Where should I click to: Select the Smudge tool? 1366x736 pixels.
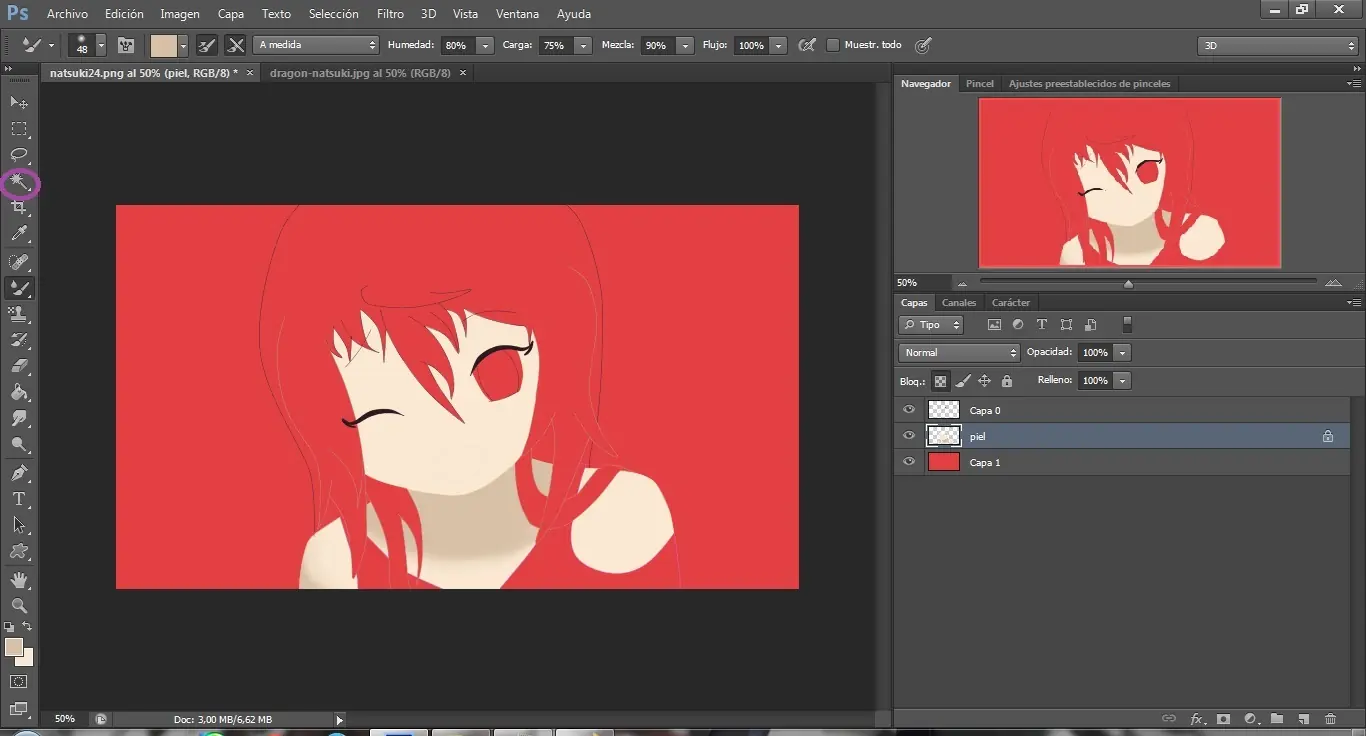[x=19, y=418]
